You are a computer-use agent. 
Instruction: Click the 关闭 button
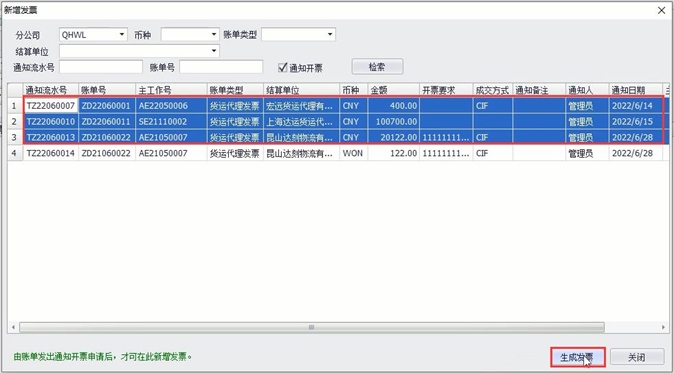tap(637, 357)
